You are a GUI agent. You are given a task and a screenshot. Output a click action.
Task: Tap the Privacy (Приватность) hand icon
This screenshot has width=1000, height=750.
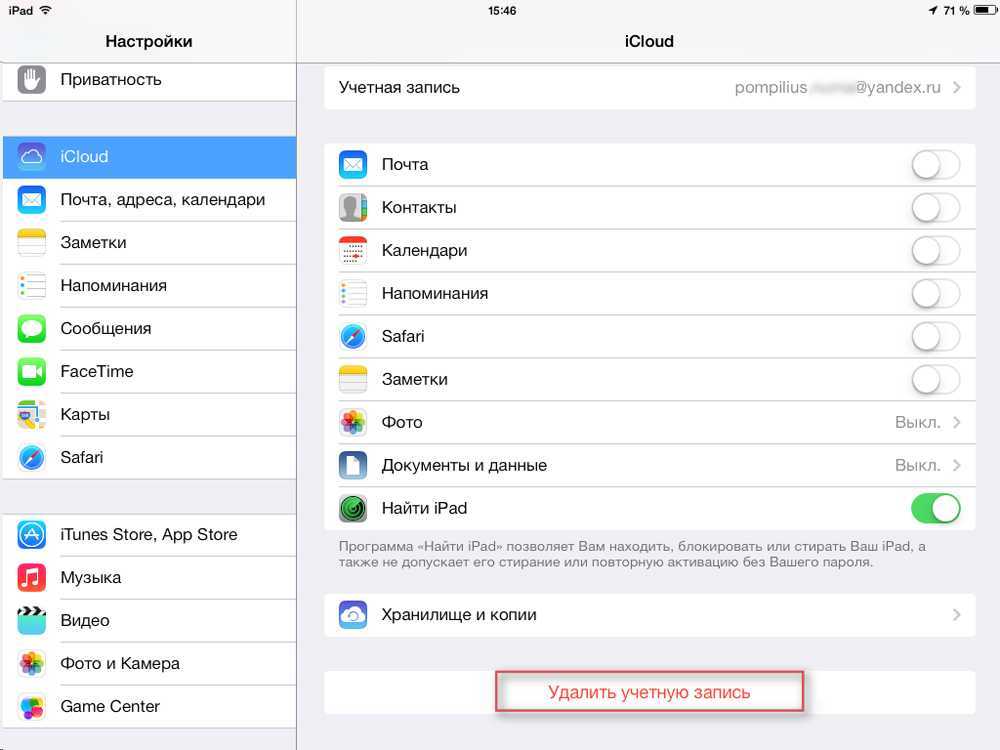(x=31, y=80)
